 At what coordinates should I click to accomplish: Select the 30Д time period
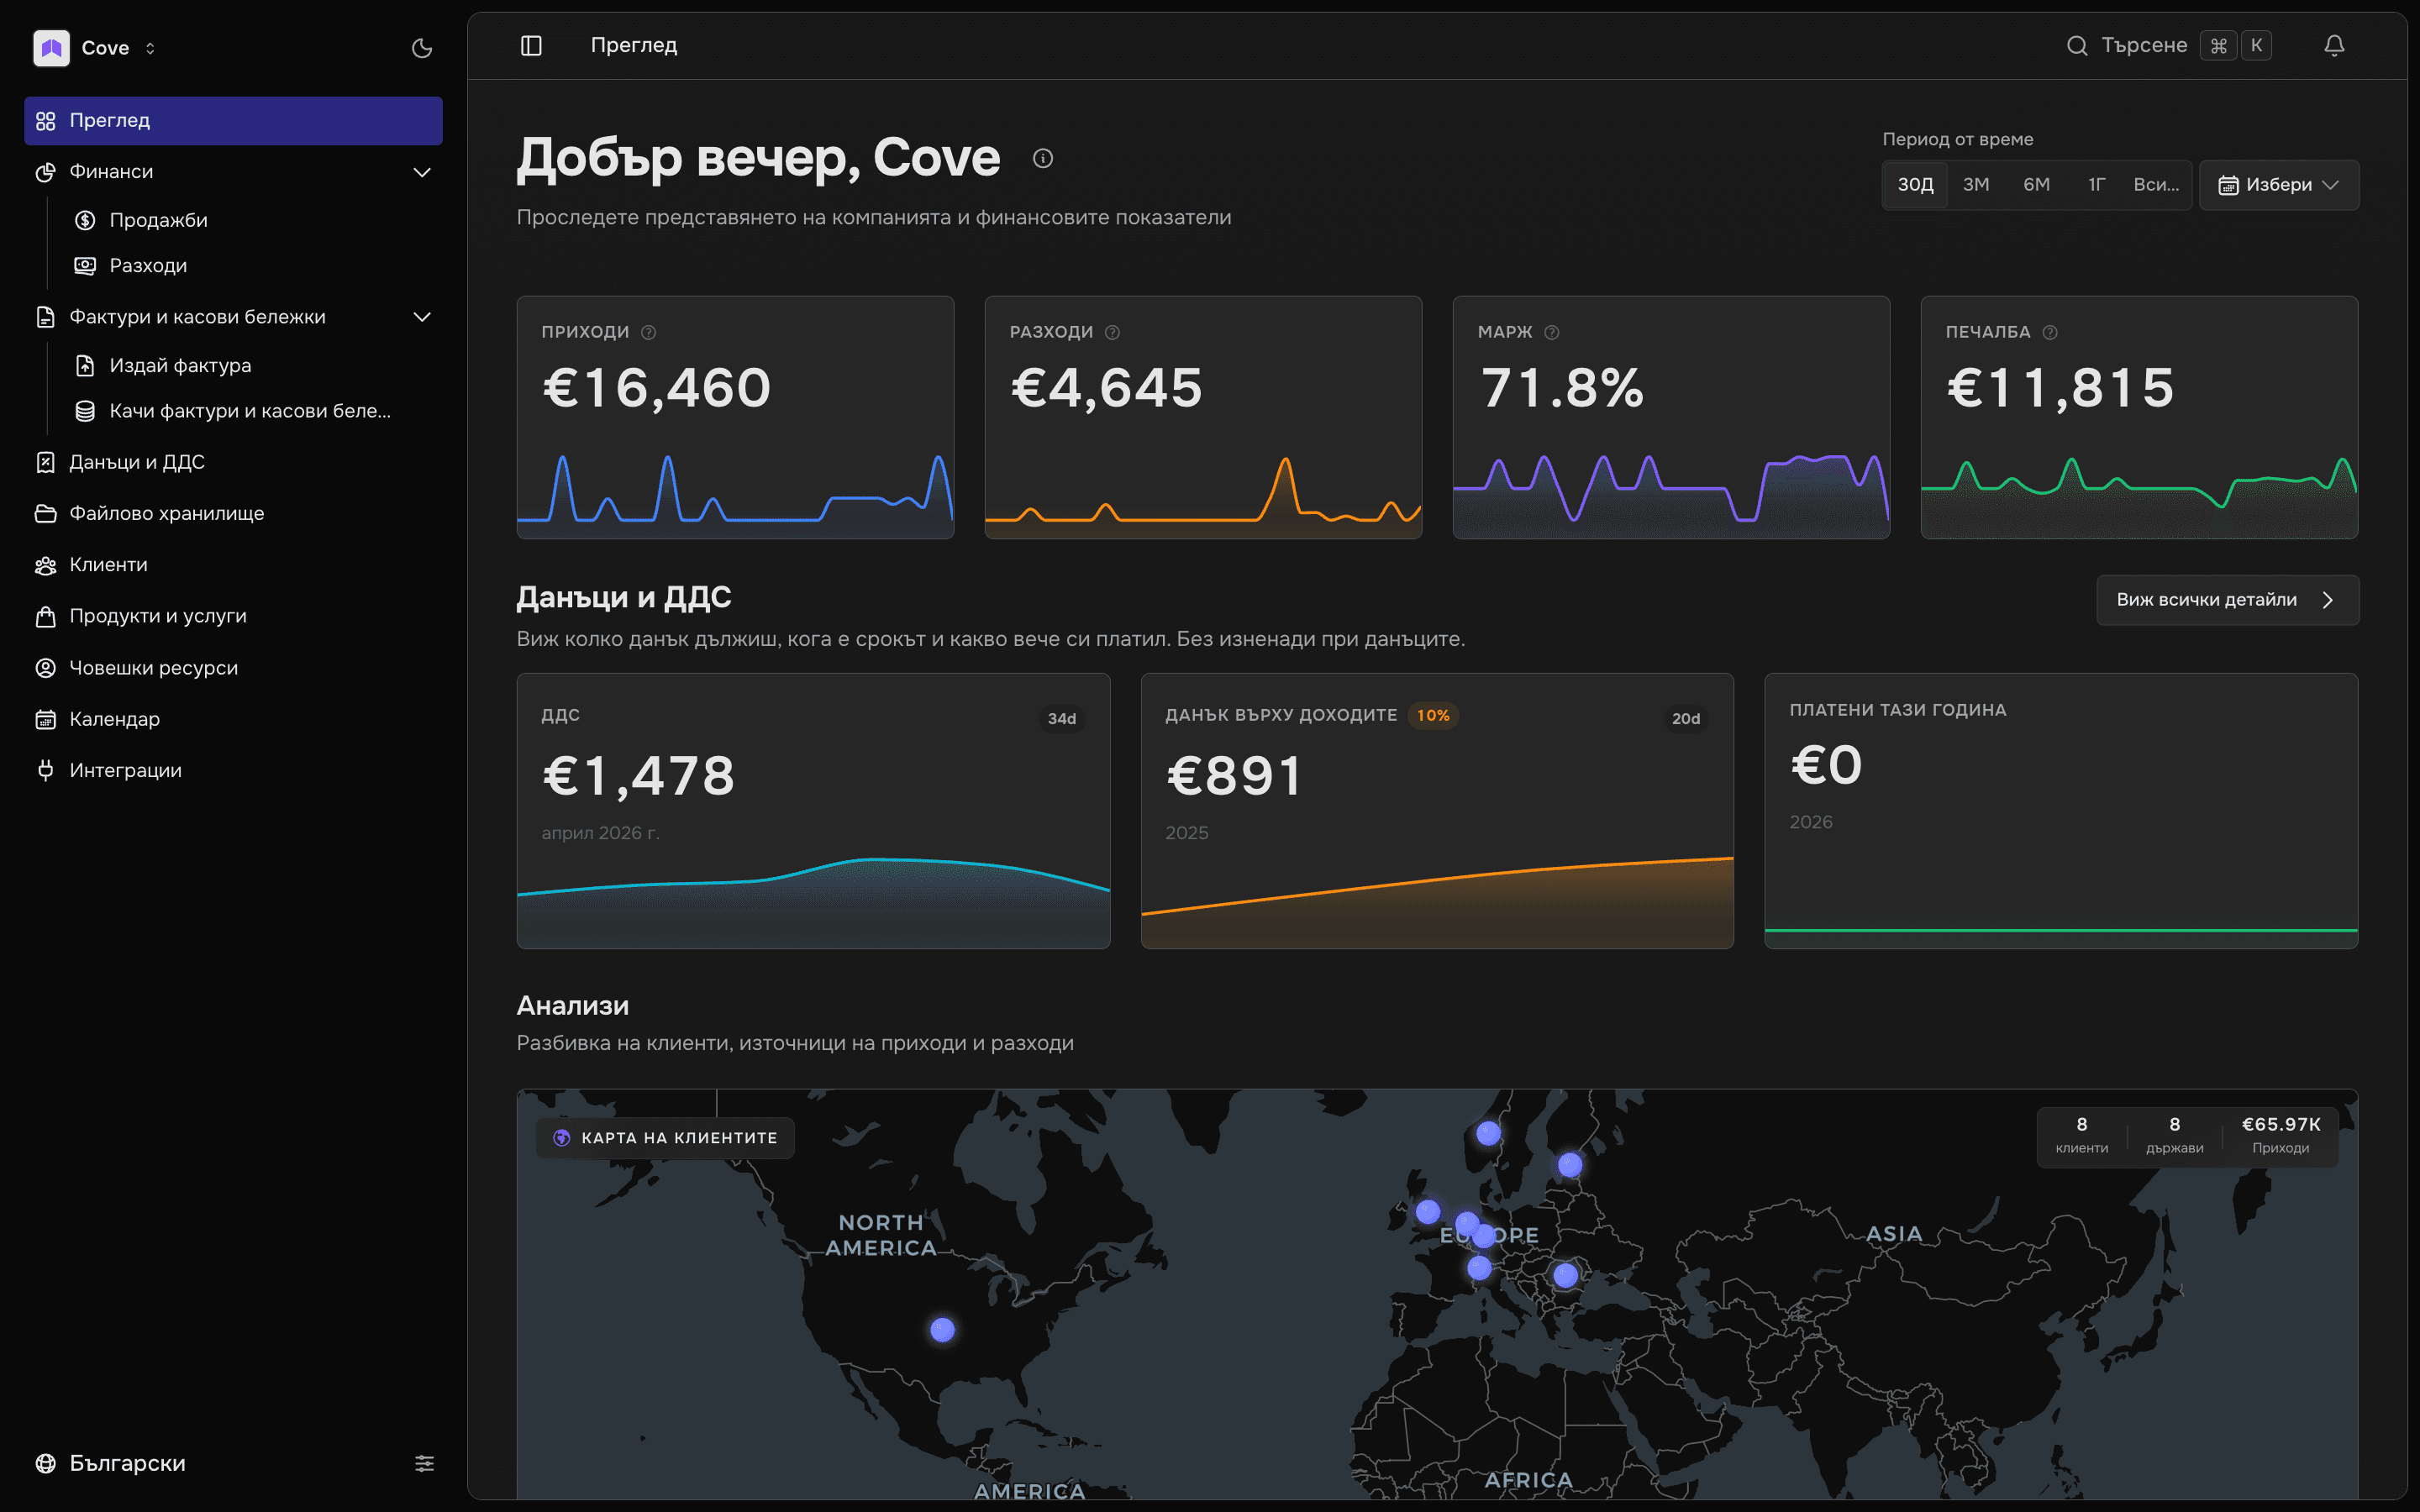click(x=1916, y=185)
